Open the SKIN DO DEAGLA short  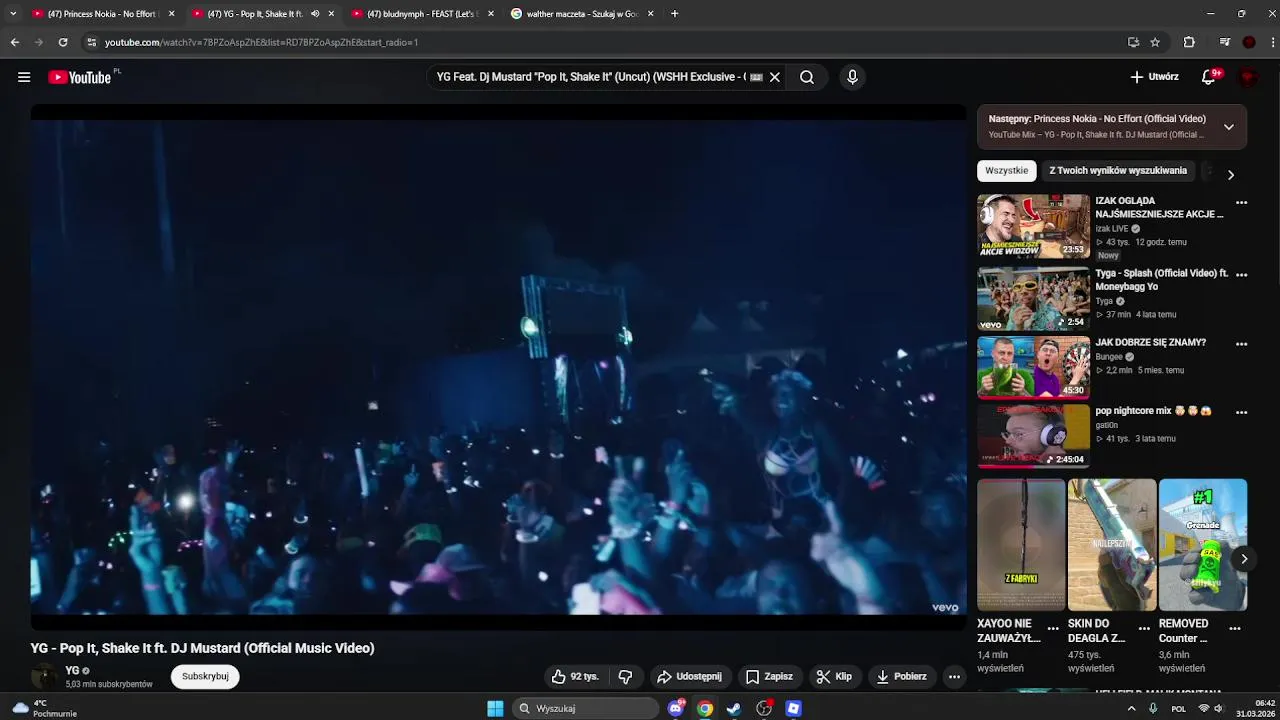point(1112,545)
